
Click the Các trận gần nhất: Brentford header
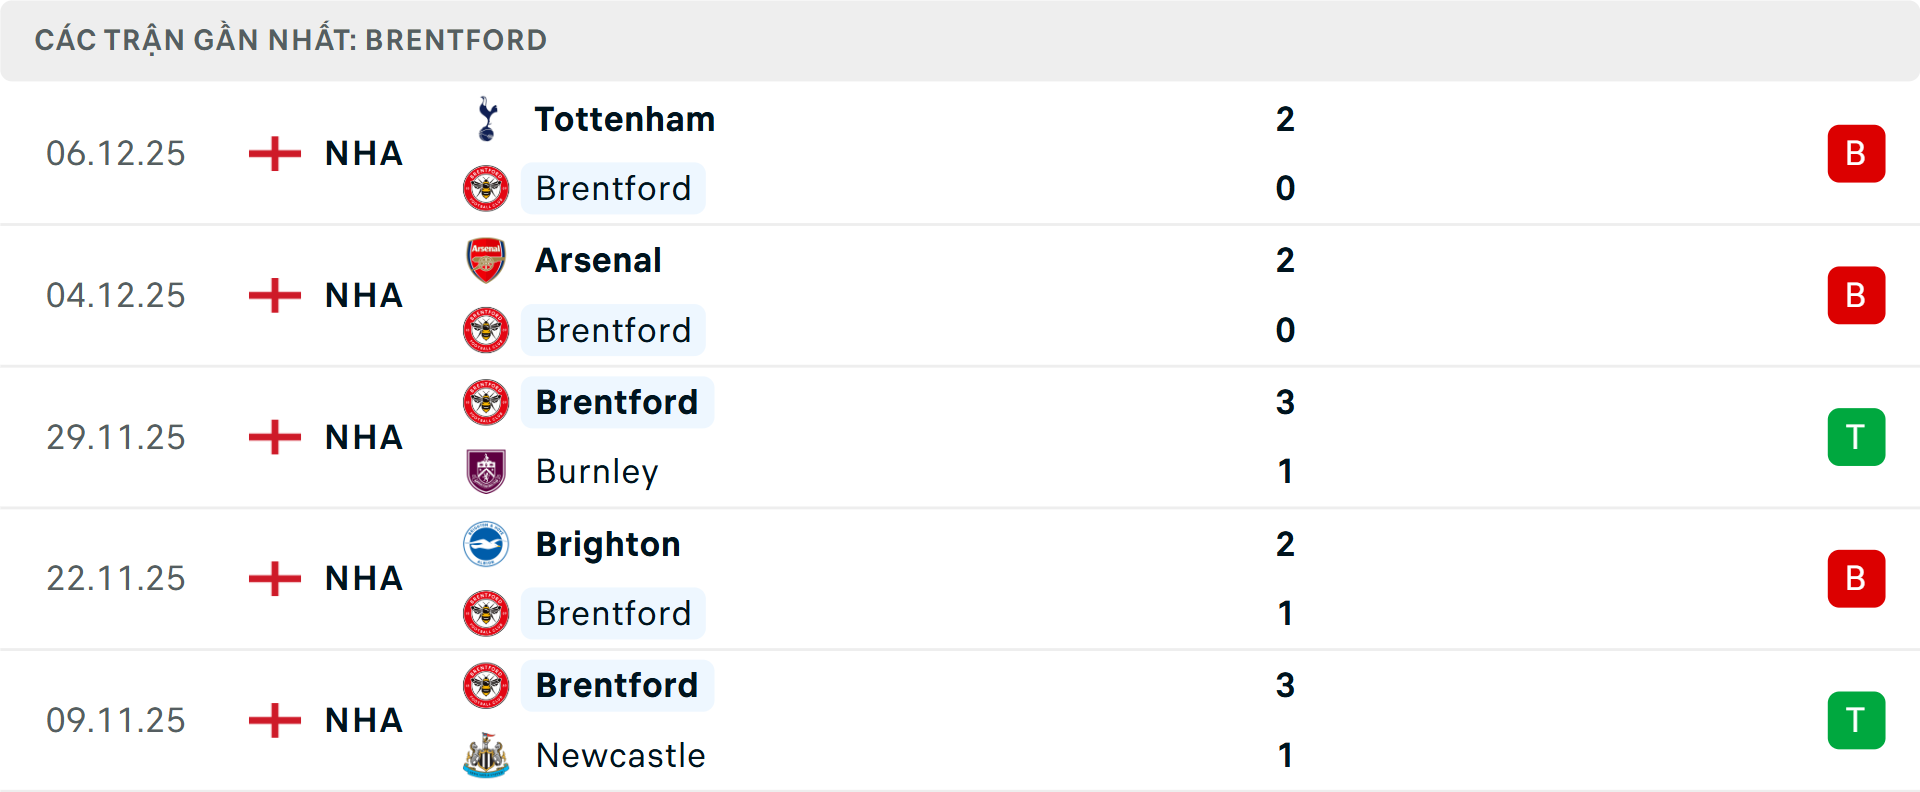291,40
